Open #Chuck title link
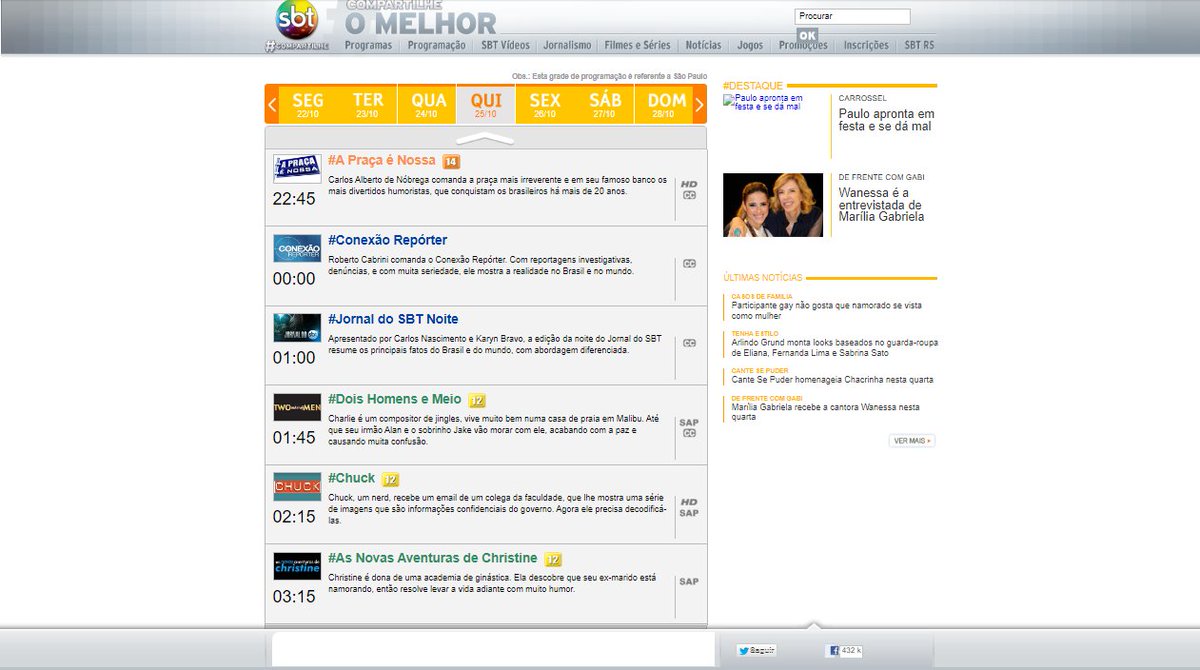 (351, 479)
